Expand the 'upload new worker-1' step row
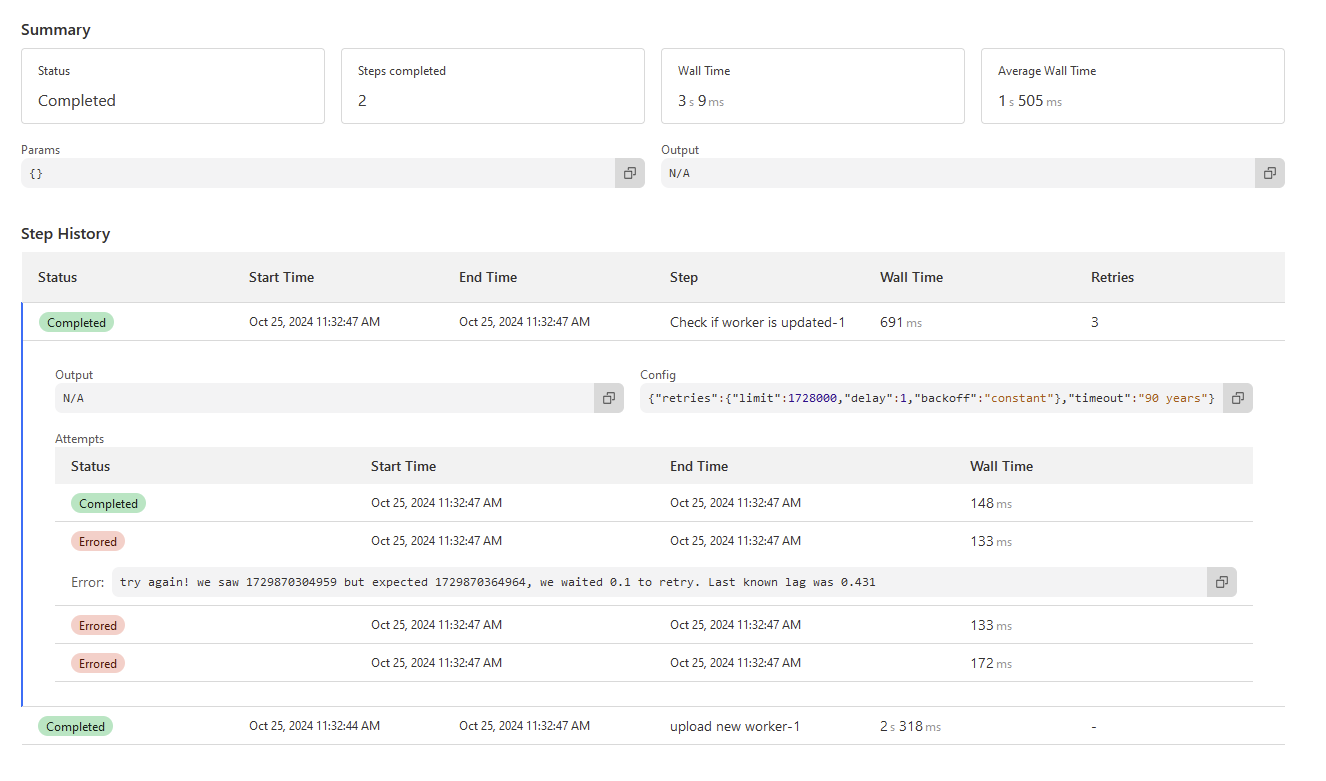This screenshot has width=1326, height=781. pyautogui.click(x=734, y=727)
